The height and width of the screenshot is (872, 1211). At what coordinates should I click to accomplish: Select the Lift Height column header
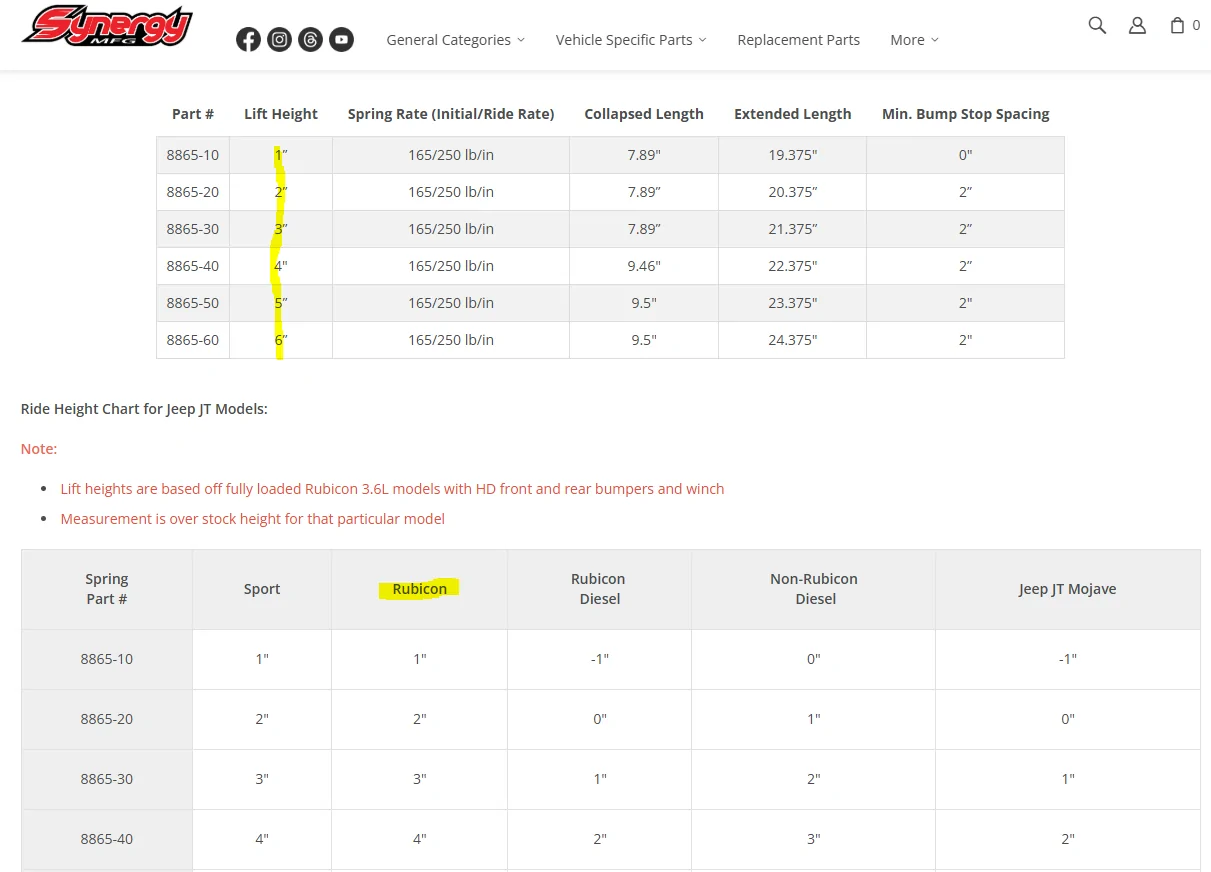tap(281, 114)
